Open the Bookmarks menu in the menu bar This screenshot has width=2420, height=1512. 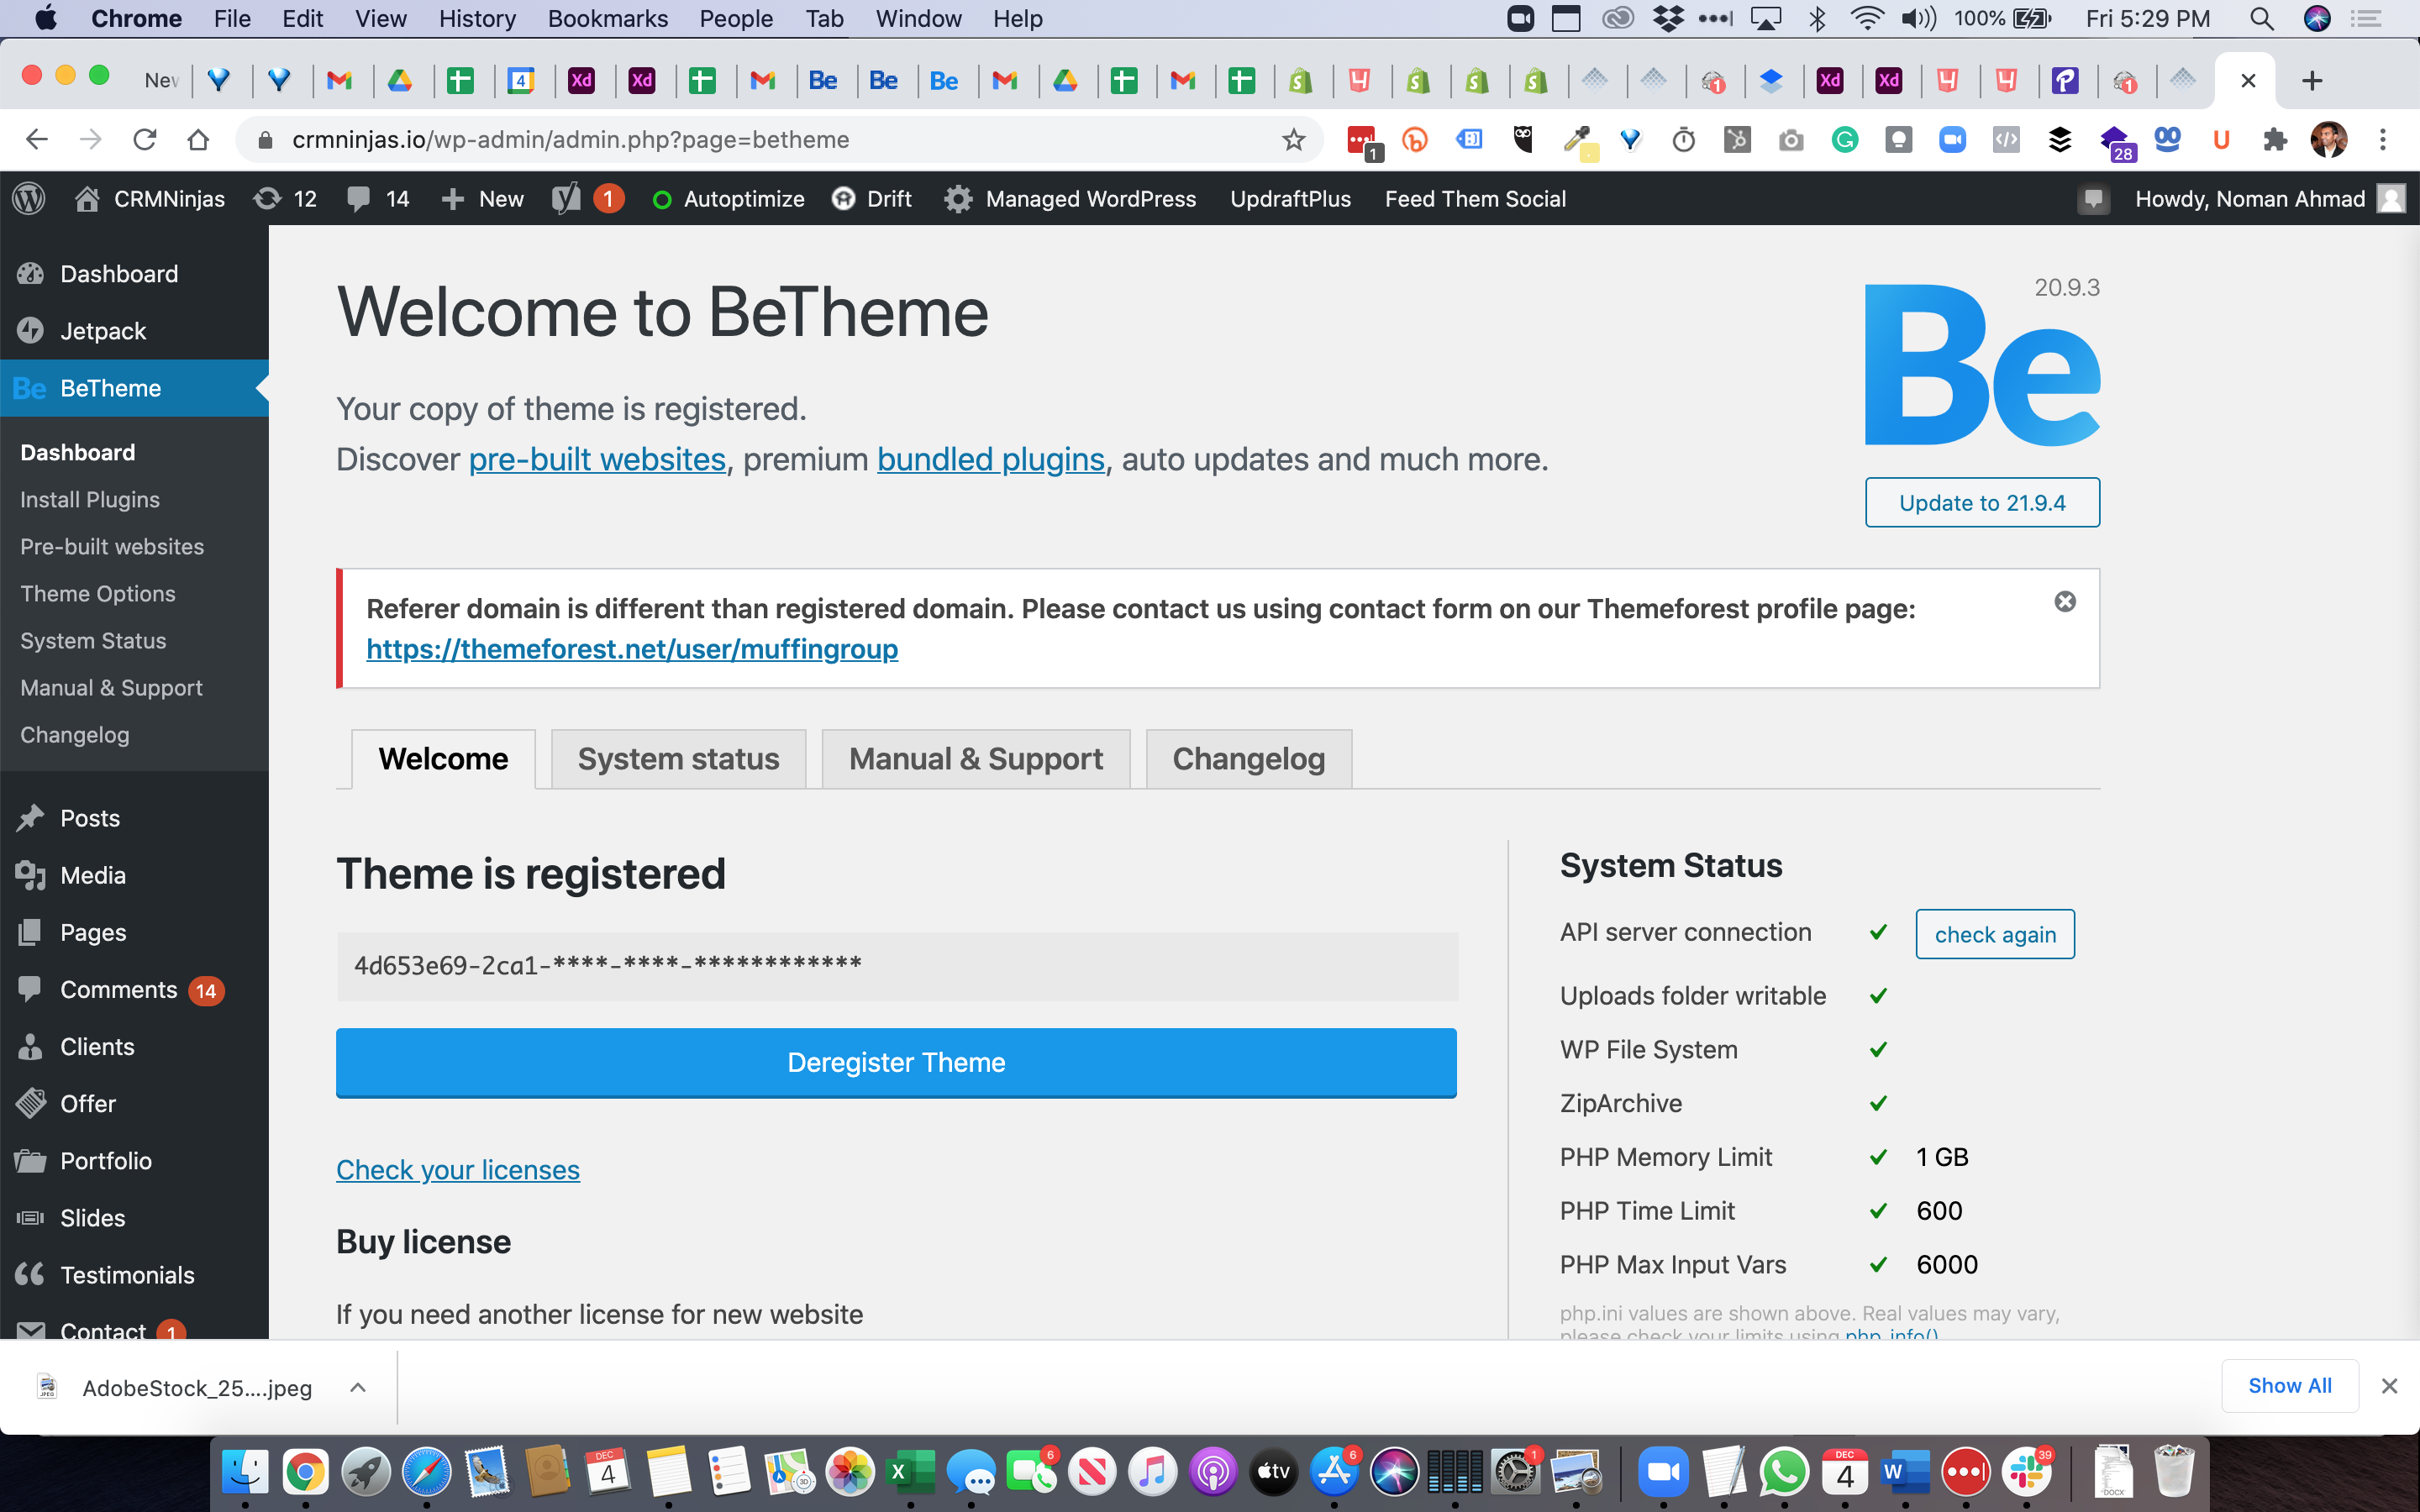[x=607, y=19]
